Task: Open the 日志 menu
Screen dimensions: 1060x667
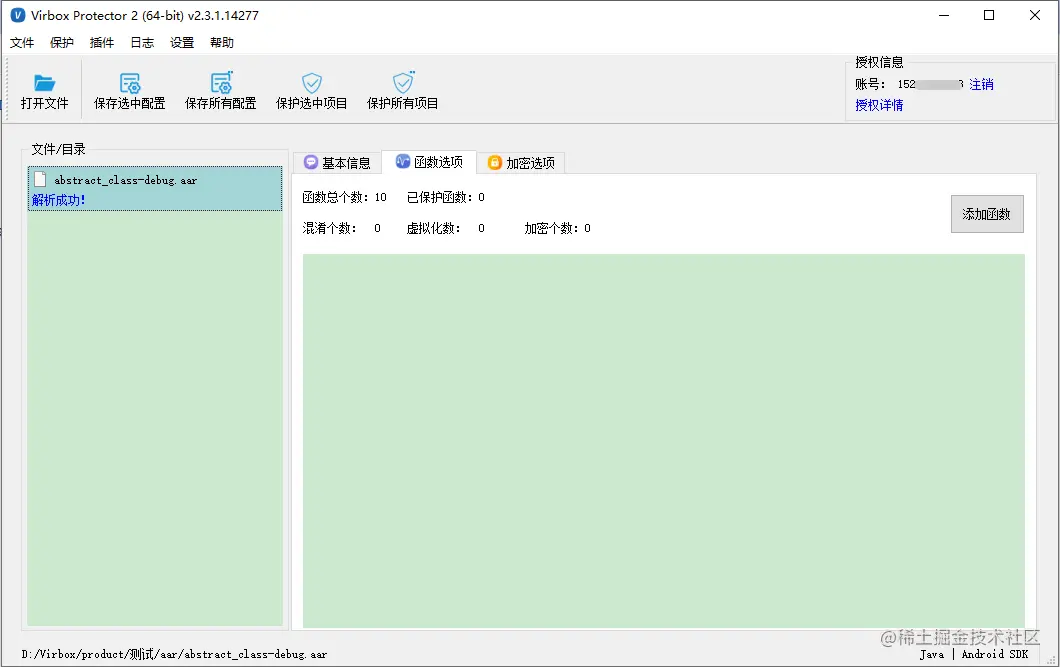Action: (x=142, y=43)
